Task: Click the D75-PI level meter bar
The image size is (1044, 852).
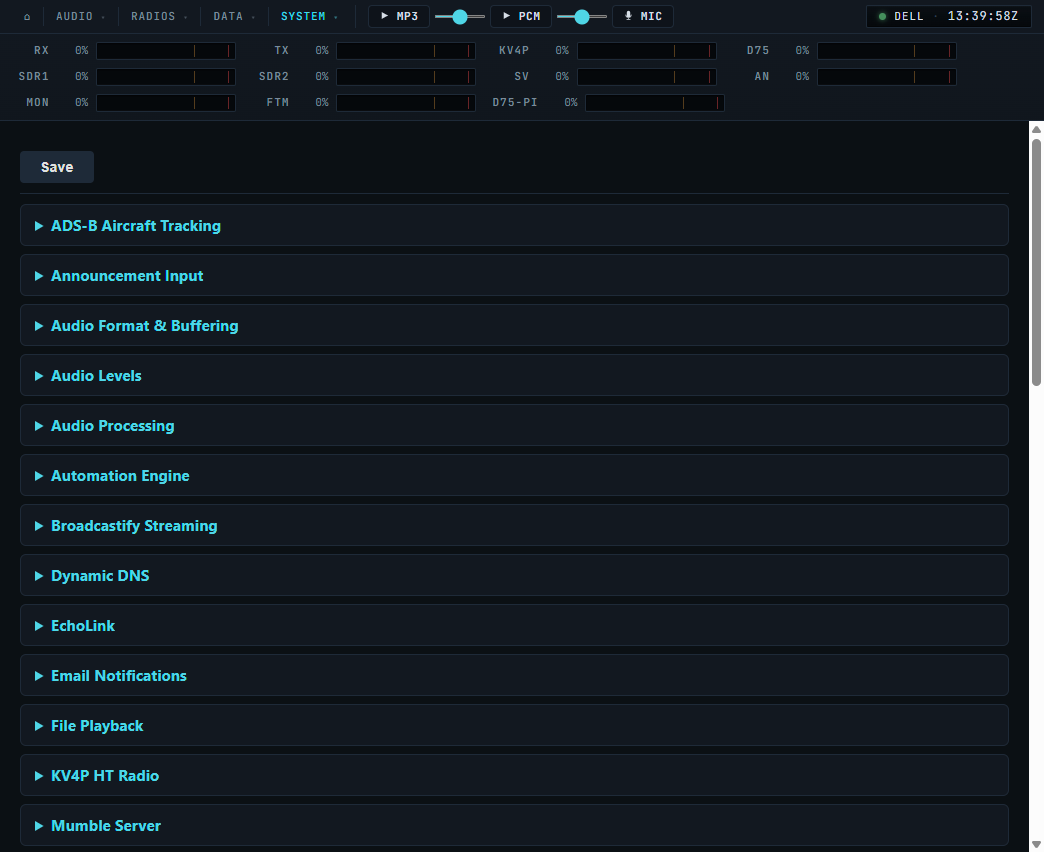Action: pyautogui.click(x=654, y=103)
